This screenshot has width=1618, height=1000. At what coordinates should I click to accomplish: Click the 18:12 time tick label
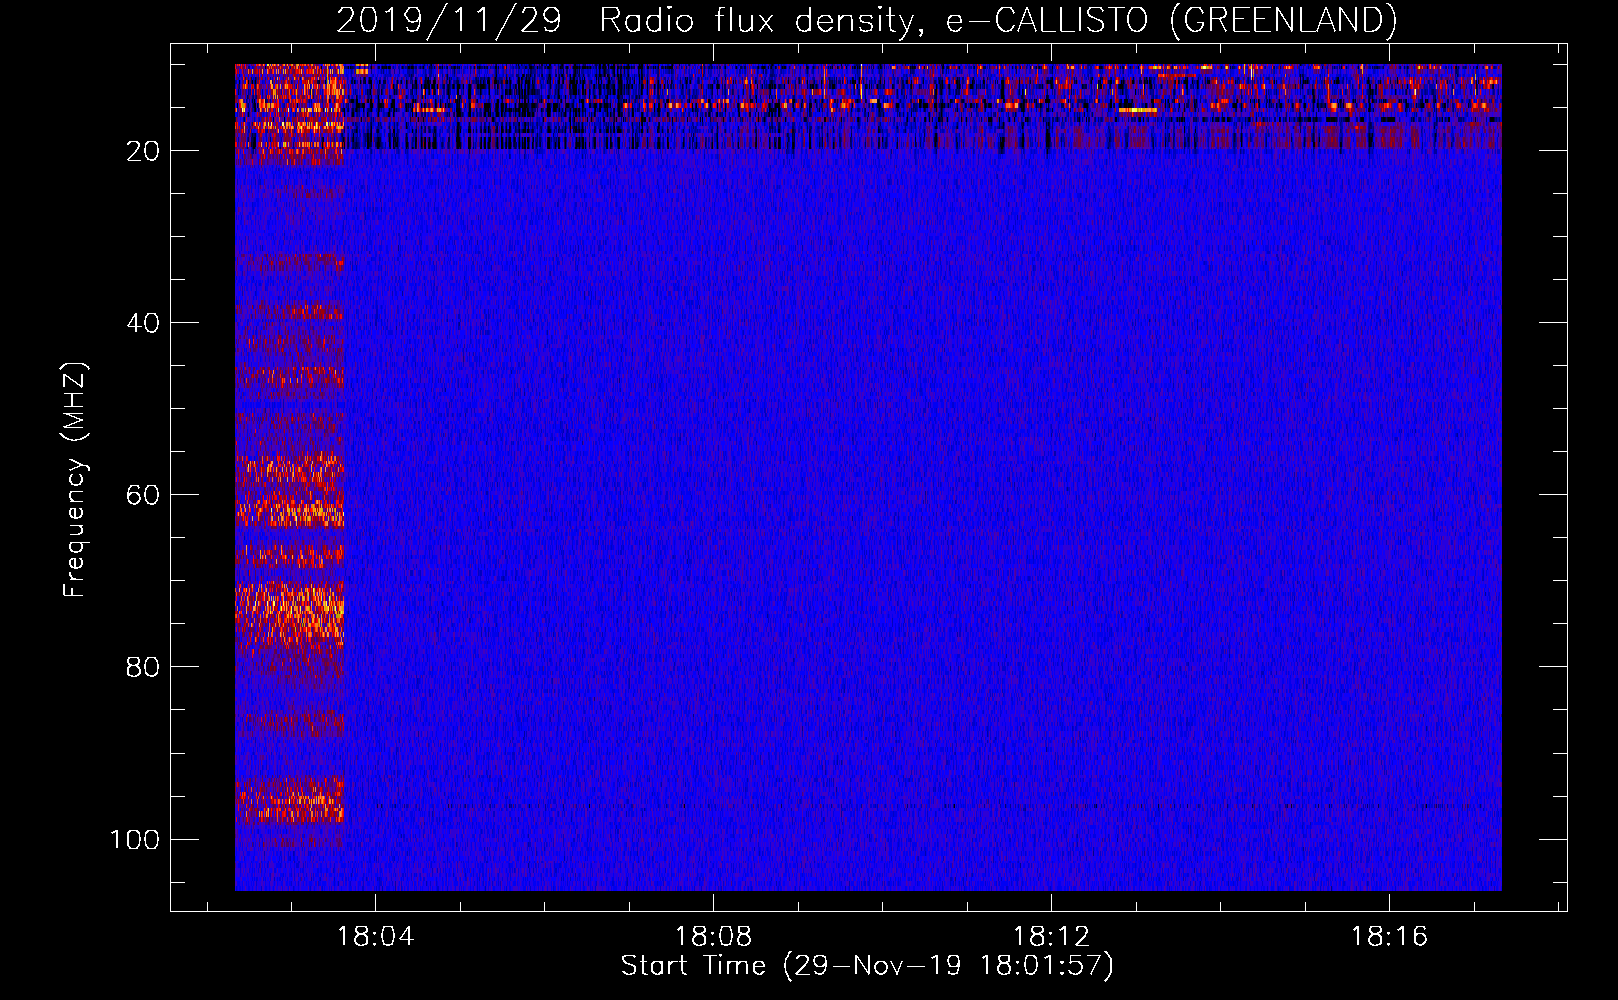[x=1051, y=936]
